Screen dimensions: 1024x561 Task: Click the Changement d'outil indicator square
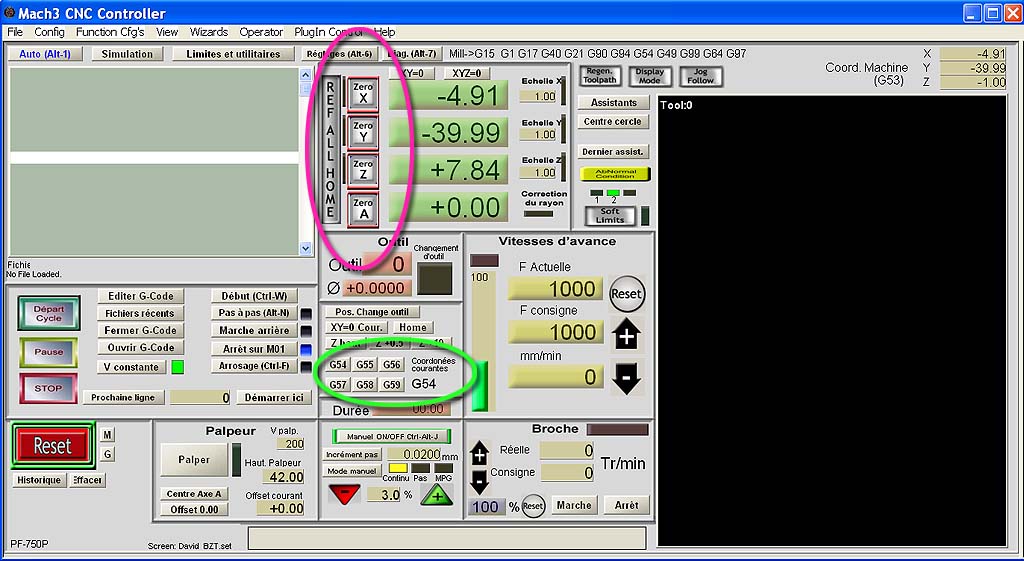pyautogui.click(x=435, y=279)
